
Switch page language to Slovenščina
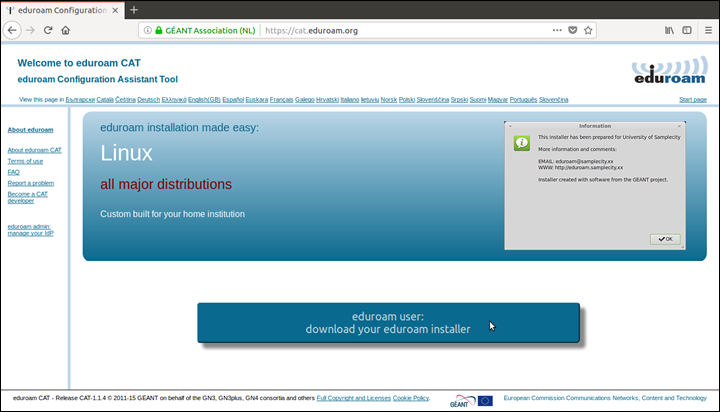[x=433, y=100]
